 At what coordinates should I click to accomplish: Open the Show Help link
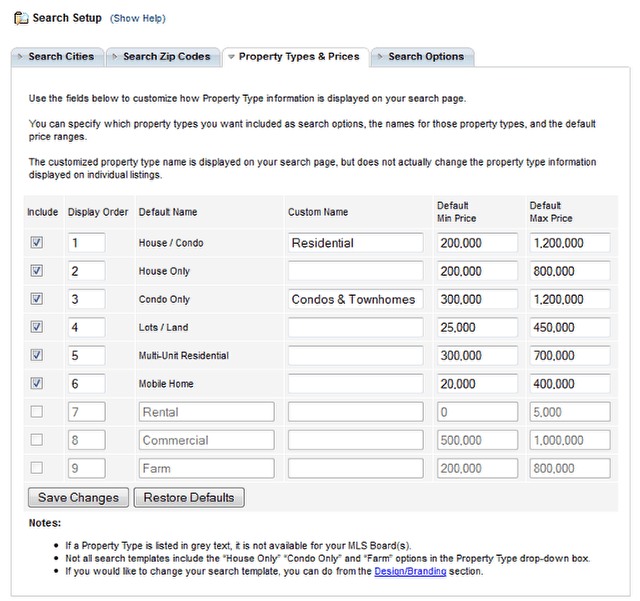pyautogui.click(x=138, y=18)
